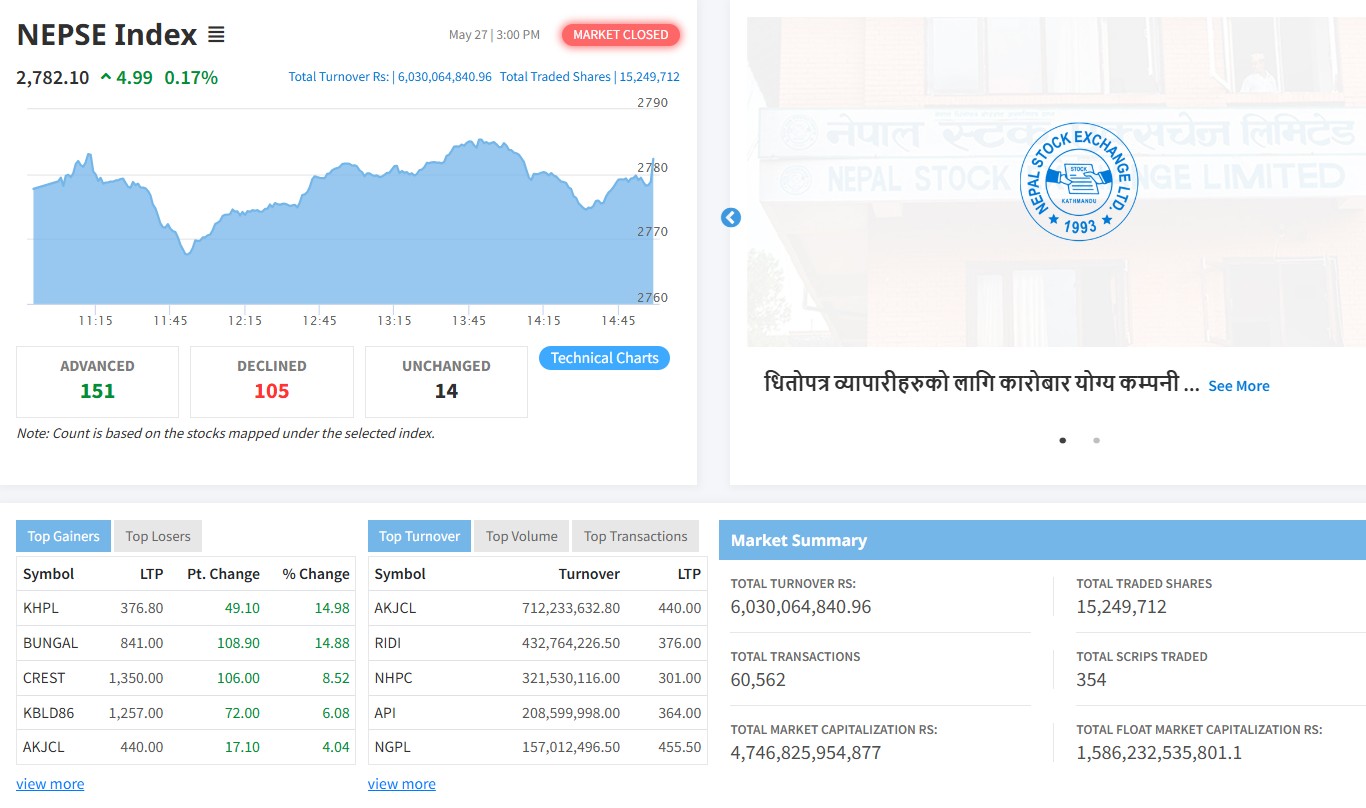Click float market capitalization value 1,586,232,535,801.1

[1159, 753]
